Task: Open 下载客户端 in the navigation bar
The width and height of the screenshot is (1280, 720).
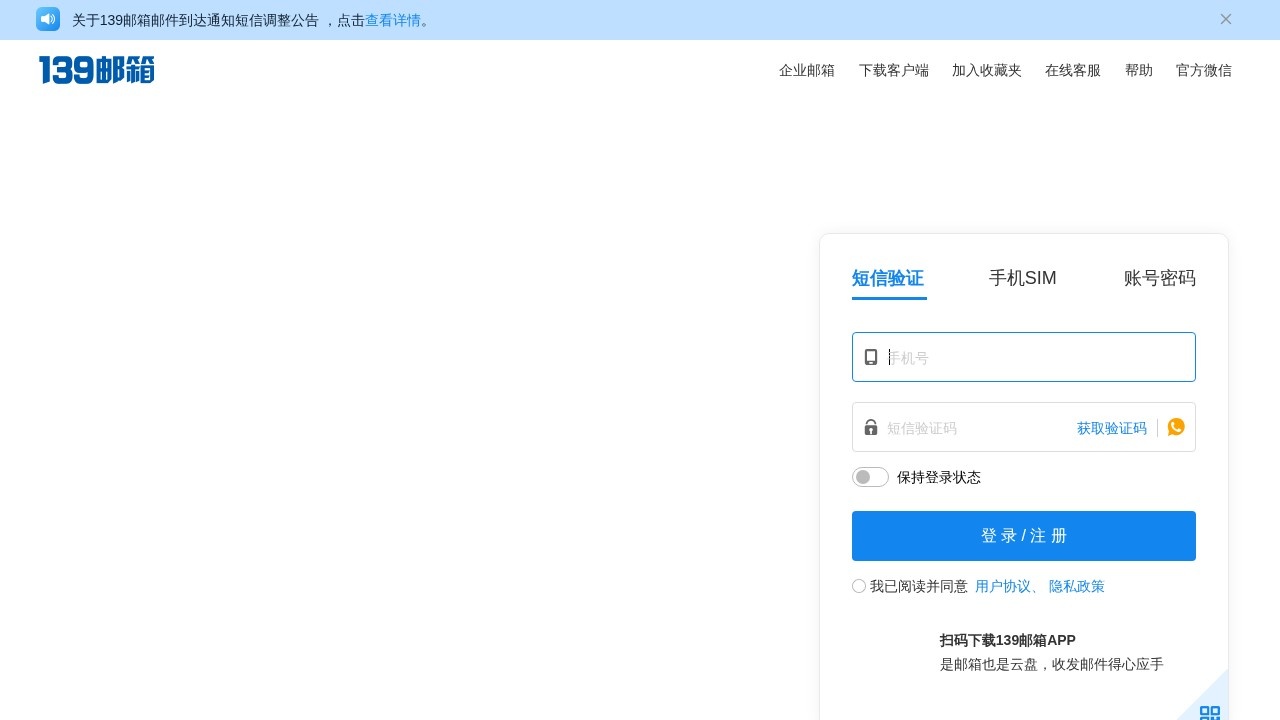Action: point(894,70)
